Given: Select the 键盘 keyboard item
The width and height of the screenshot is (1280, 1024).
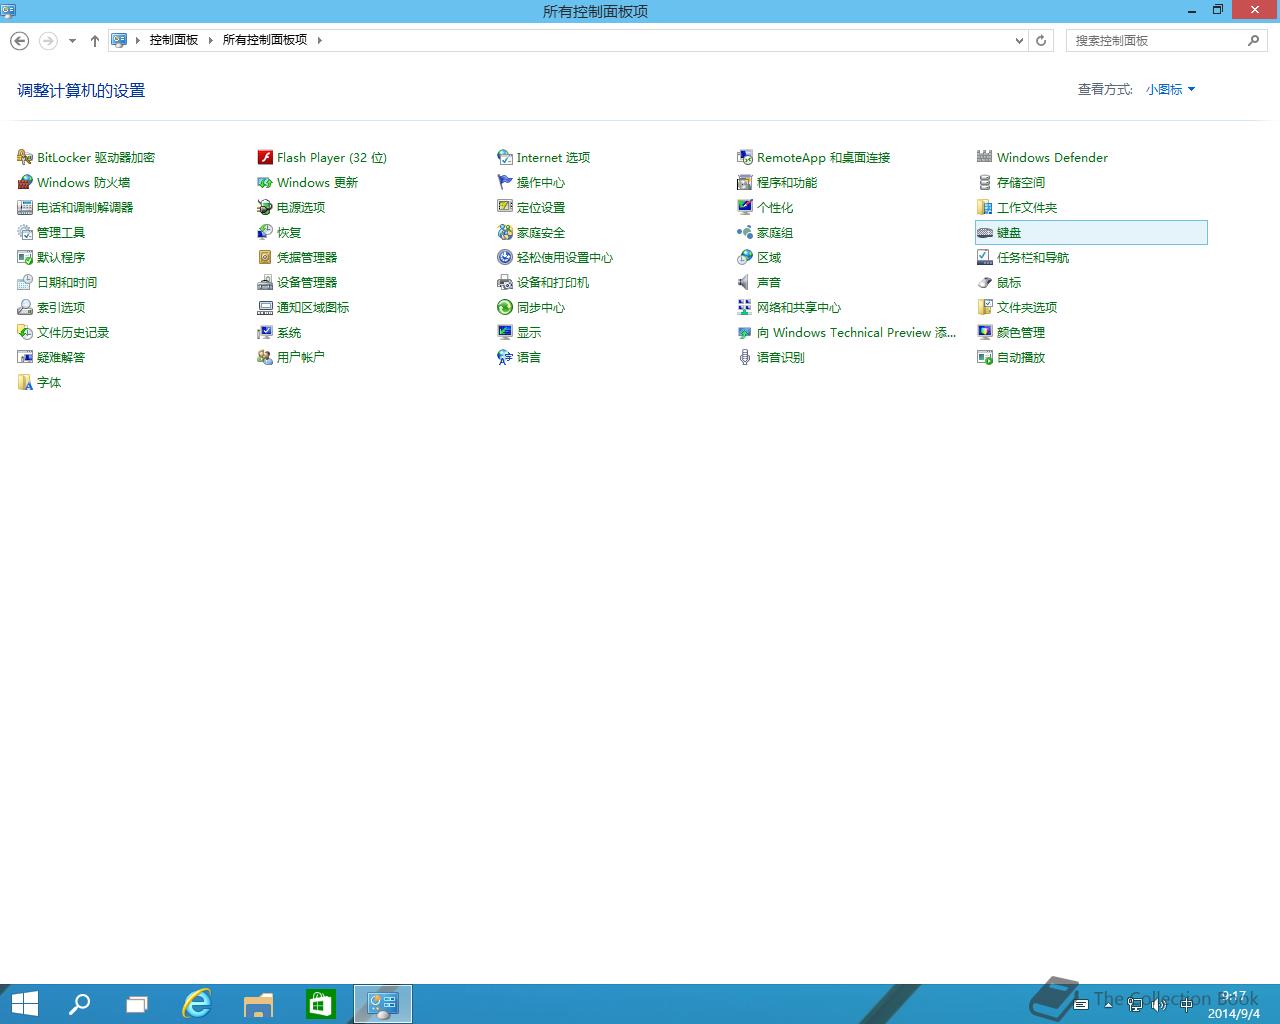Looking at the screenshot, I should pos(1091,232).
